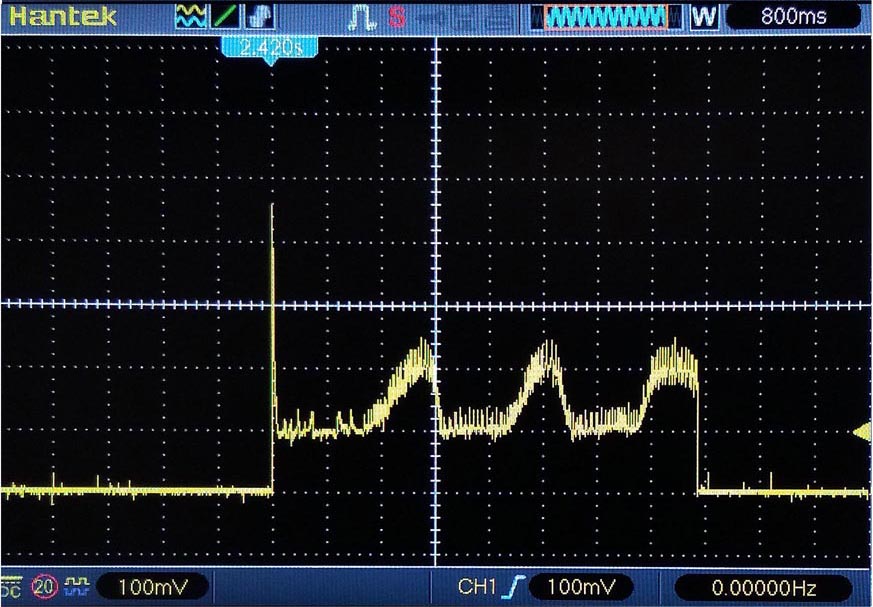This screenshot has width=873, height=607.
Task: Click the waveform memory overview thumbnail
Action: point(605,17)
